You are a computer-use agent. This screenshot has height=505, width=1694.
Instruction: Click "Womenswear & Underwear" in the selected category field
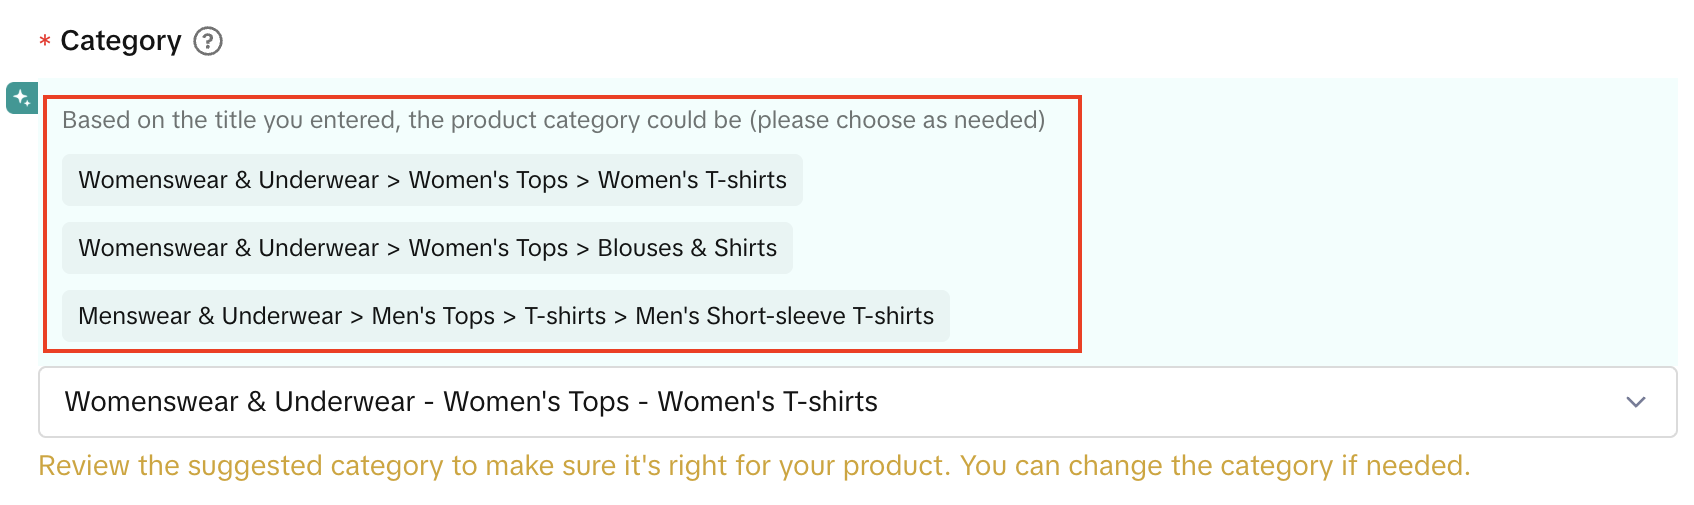click(240, 402)
